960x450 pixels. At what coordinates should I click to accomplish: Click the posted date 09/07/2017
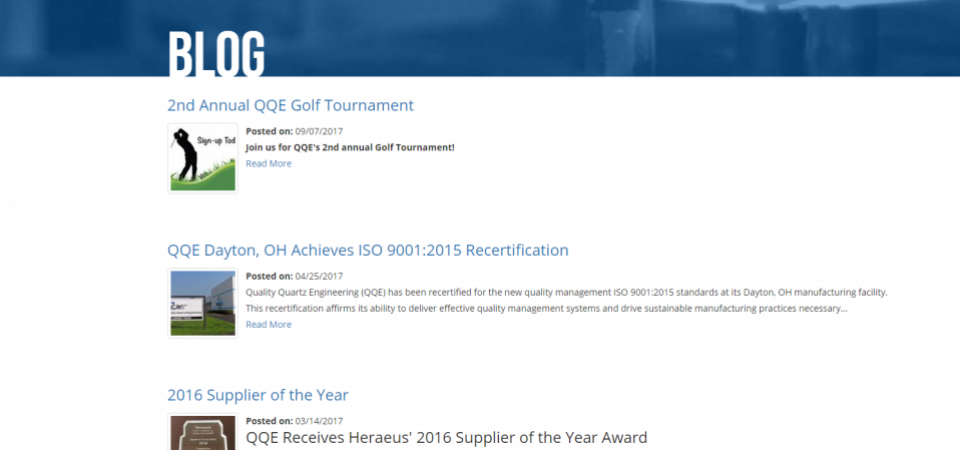[x=319, y=131]
